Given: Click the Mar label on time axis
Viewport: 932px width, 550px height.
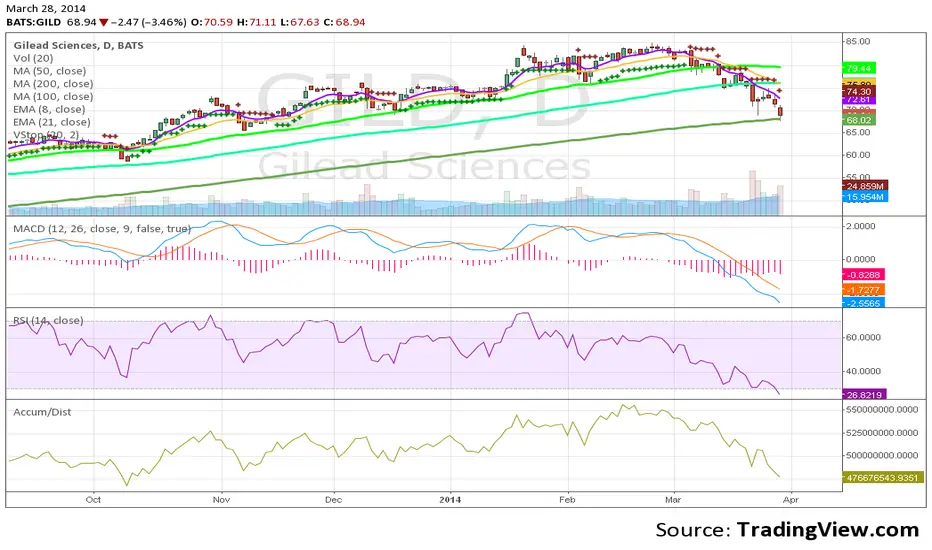Looking at the screenshot, I should 673,499.
